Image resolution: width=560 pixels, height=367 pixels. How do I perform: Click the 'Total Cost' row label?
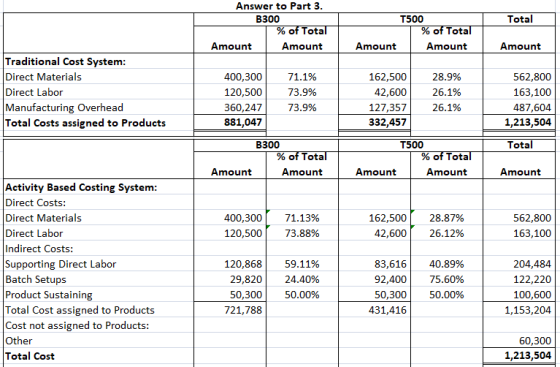click(x=30, y=356)
